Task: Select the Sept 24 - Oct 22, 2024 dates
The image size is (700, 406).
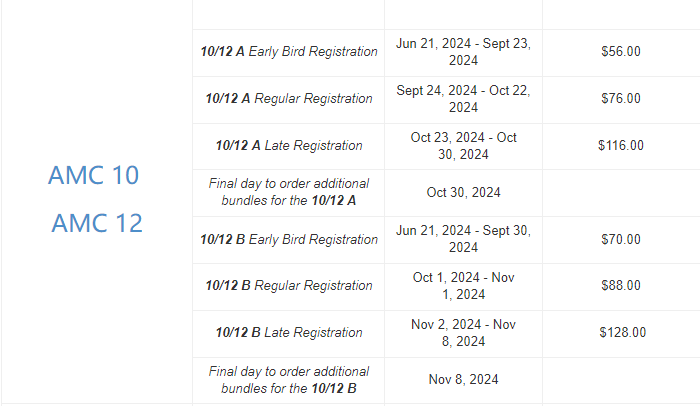Action: [463, 99]
